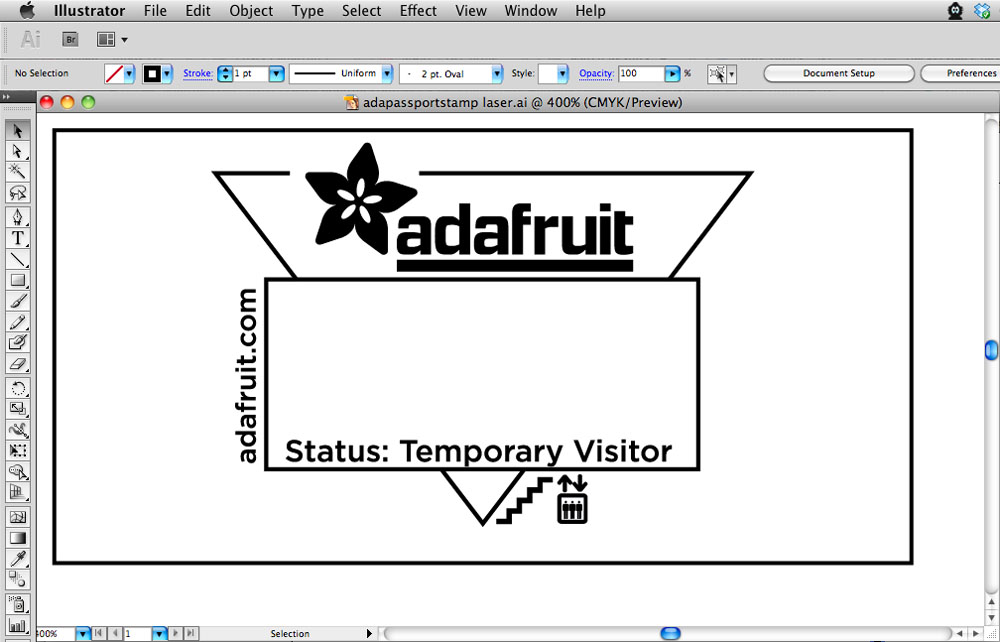Select the Line Segment tool

[x=18, y=259]
